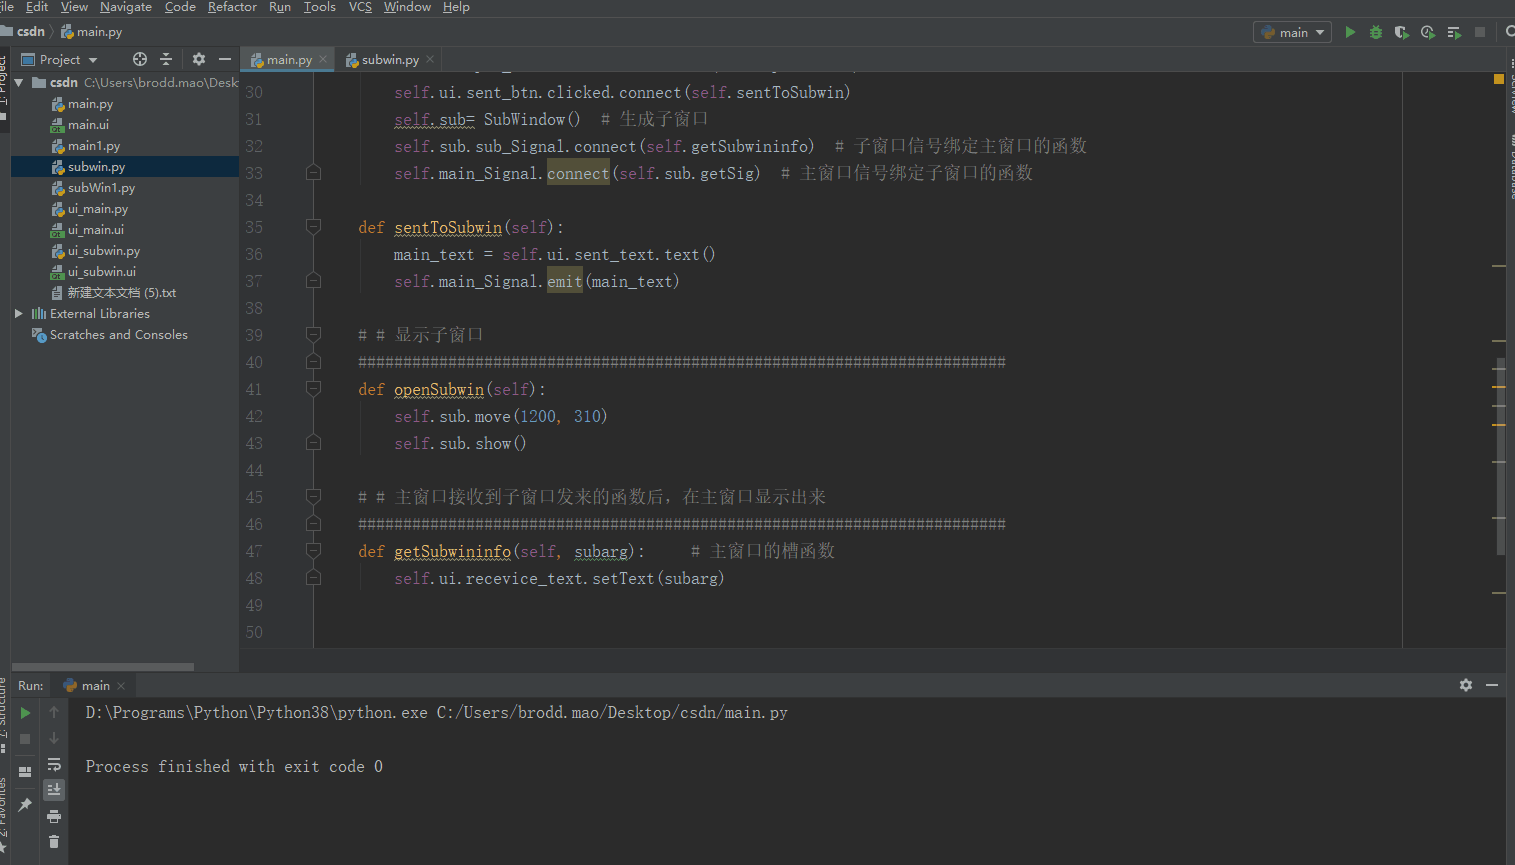Start debugging main.py
The width and height of the screenshot is (1515, 865).
point(1375,31)
